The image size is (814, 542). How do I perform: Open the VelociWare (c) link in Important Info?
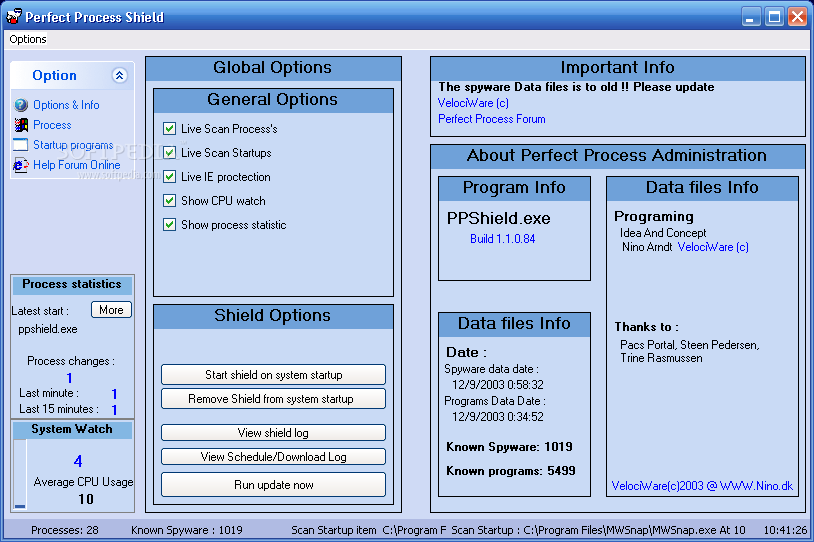coord(473,103)
